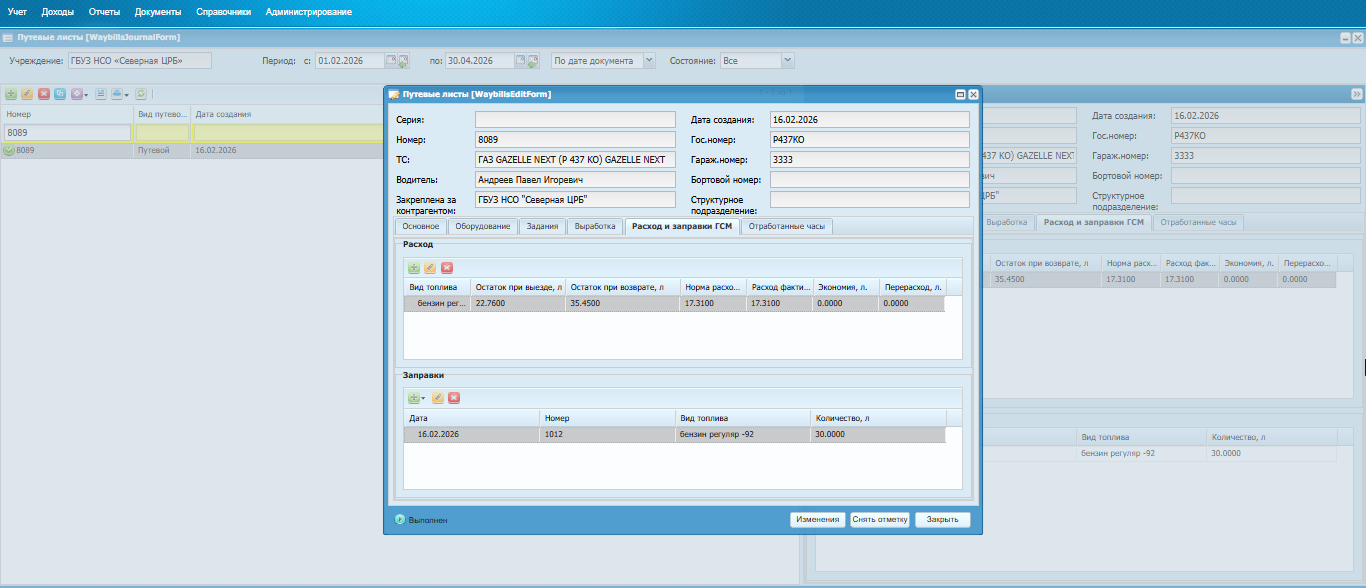1366x588 pixels.
Task: Click the edit pencil icon in Расход section
Action: [x=430, y=268]
